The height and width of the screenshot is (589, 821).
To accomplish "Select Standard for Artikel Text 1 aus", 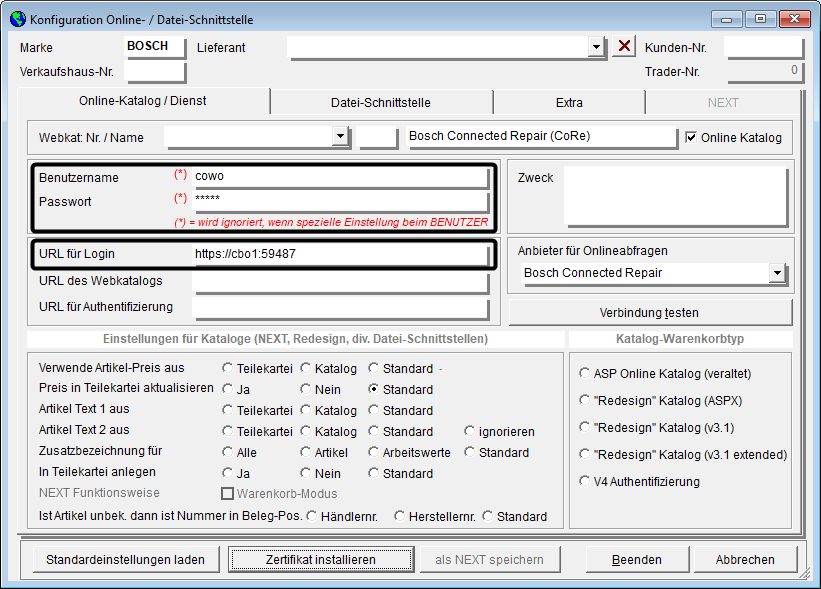I will pyautogui.click(x=373, y=410).
